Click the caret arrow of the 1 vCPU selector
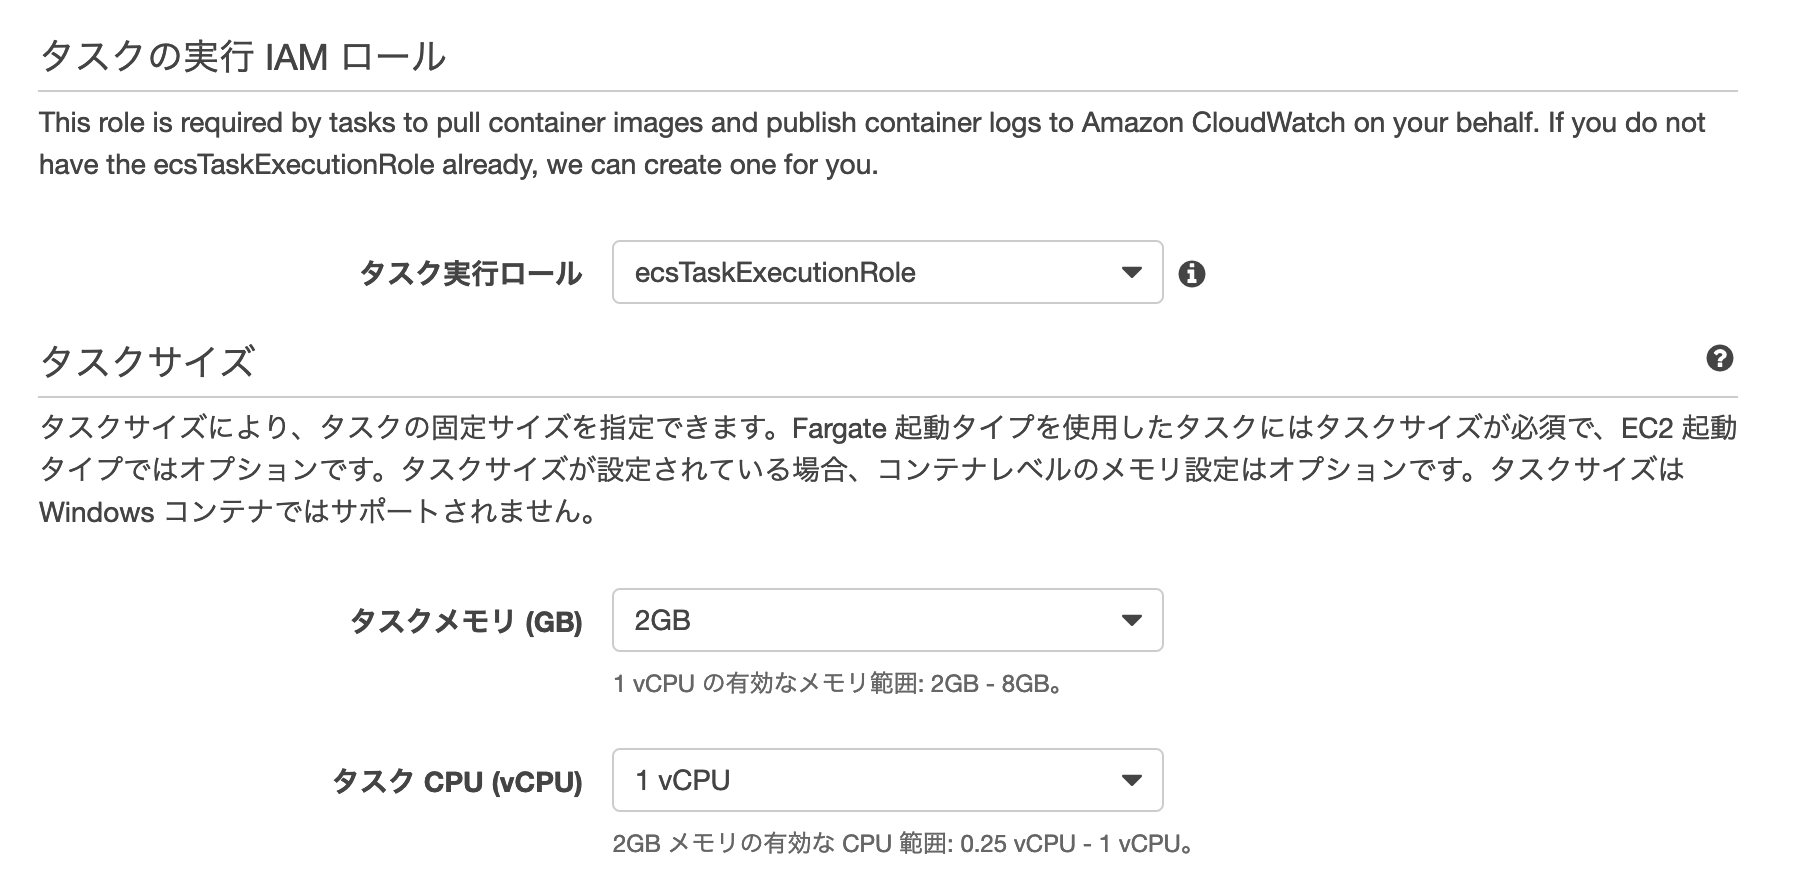 pyautogui.click(x=1132, y=781)
